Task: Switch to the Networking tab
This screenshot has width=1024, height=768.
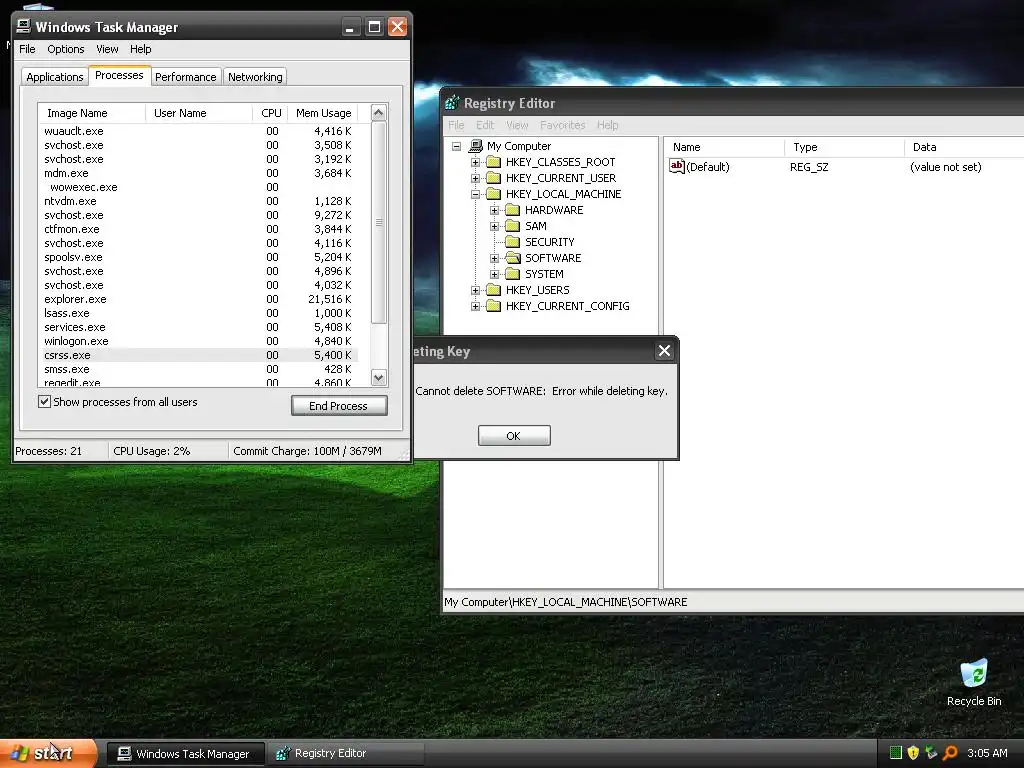Action: click(x=255, y=77)
